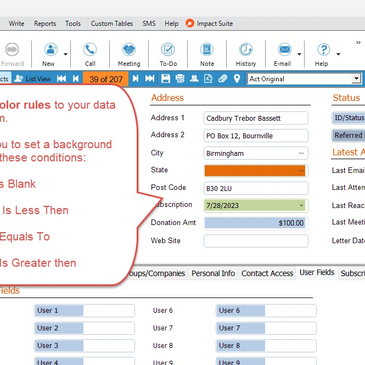Click the map pin location icon
This screenshot has width=365, height=365.
coord(237,79)
